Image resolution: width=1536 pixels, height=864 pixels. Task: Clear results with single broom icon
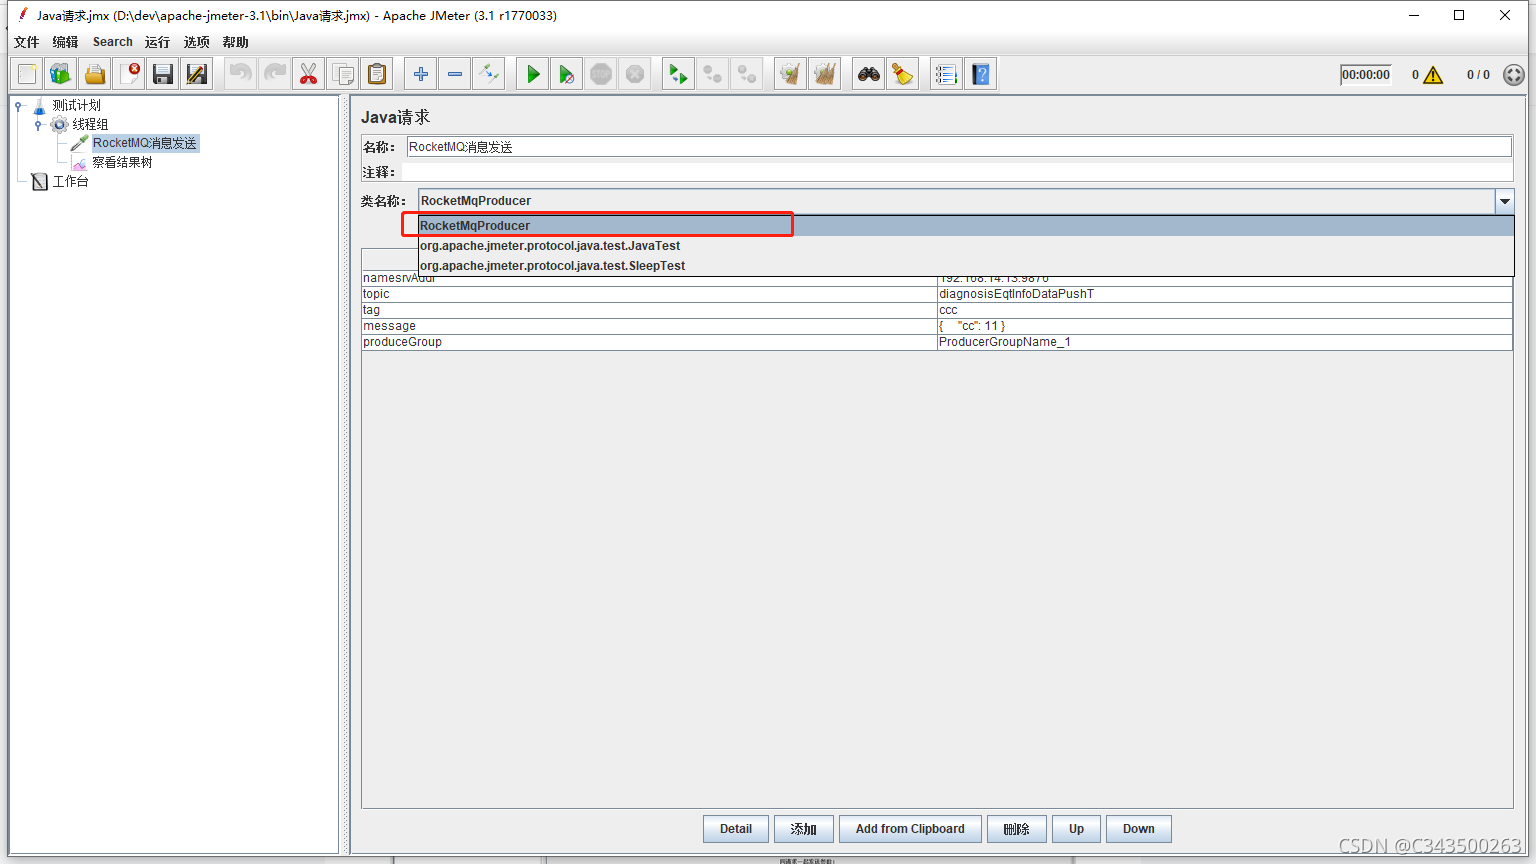[x=791, y=74]
